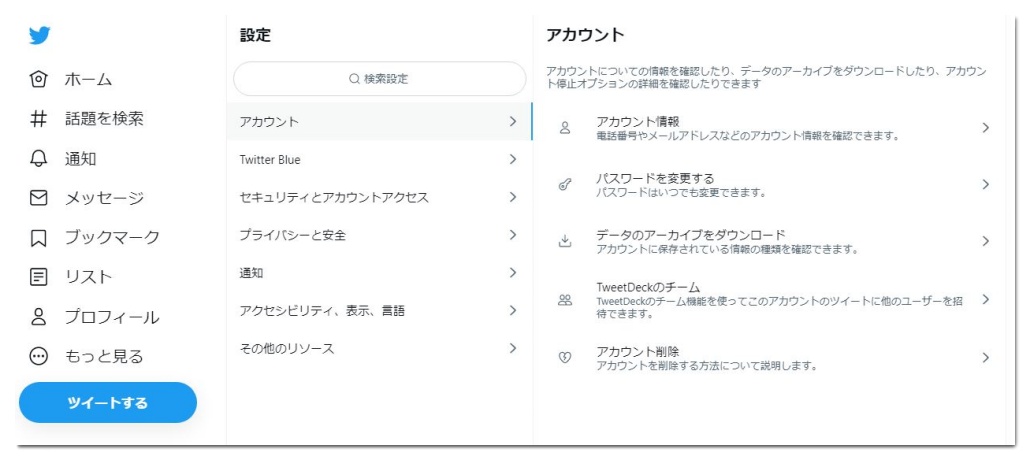1030x460 pixels.
Task: Open the 通知 bell icon in sidebar
Action: (x=39, y=158)
